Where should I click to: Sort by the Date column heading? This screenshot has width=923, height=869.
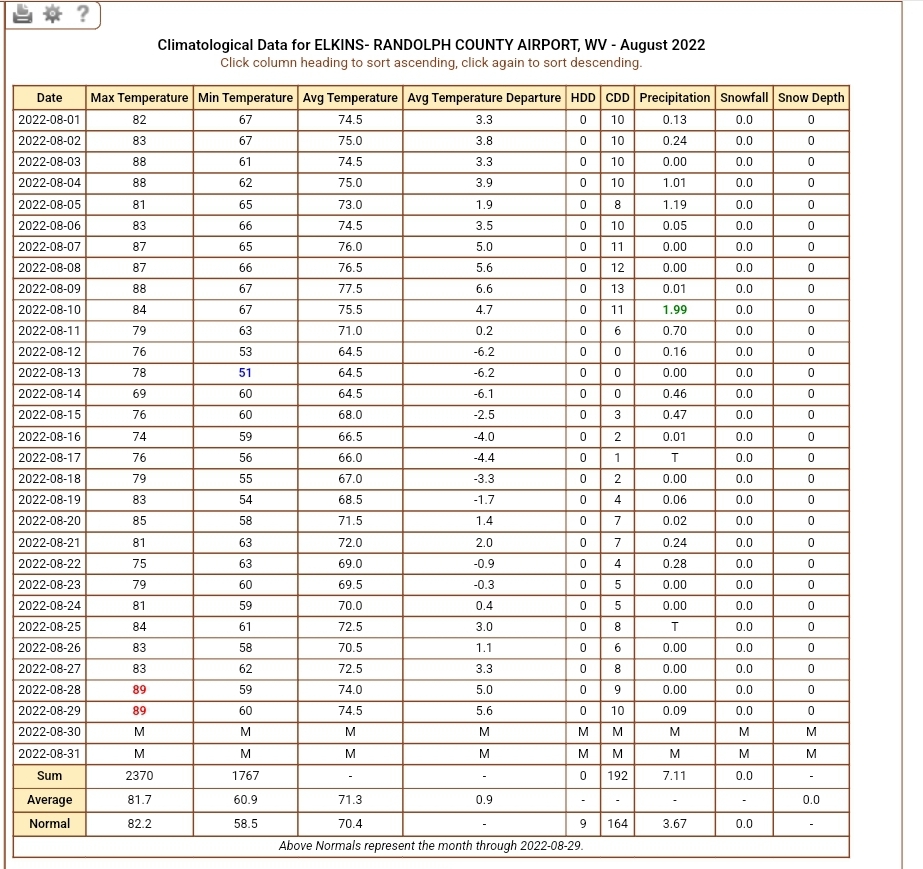(x=49, y=98)
